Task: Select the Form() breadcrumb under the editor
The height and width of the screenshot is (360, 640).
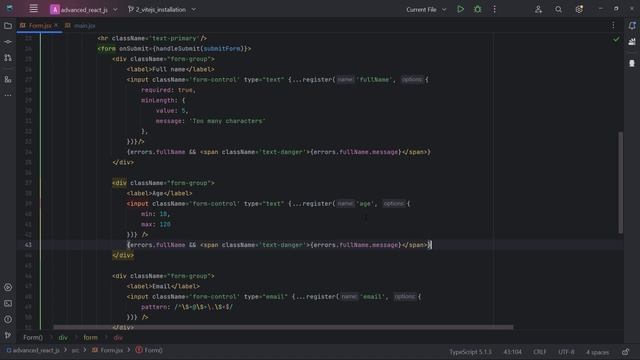Action: point(33,338)
